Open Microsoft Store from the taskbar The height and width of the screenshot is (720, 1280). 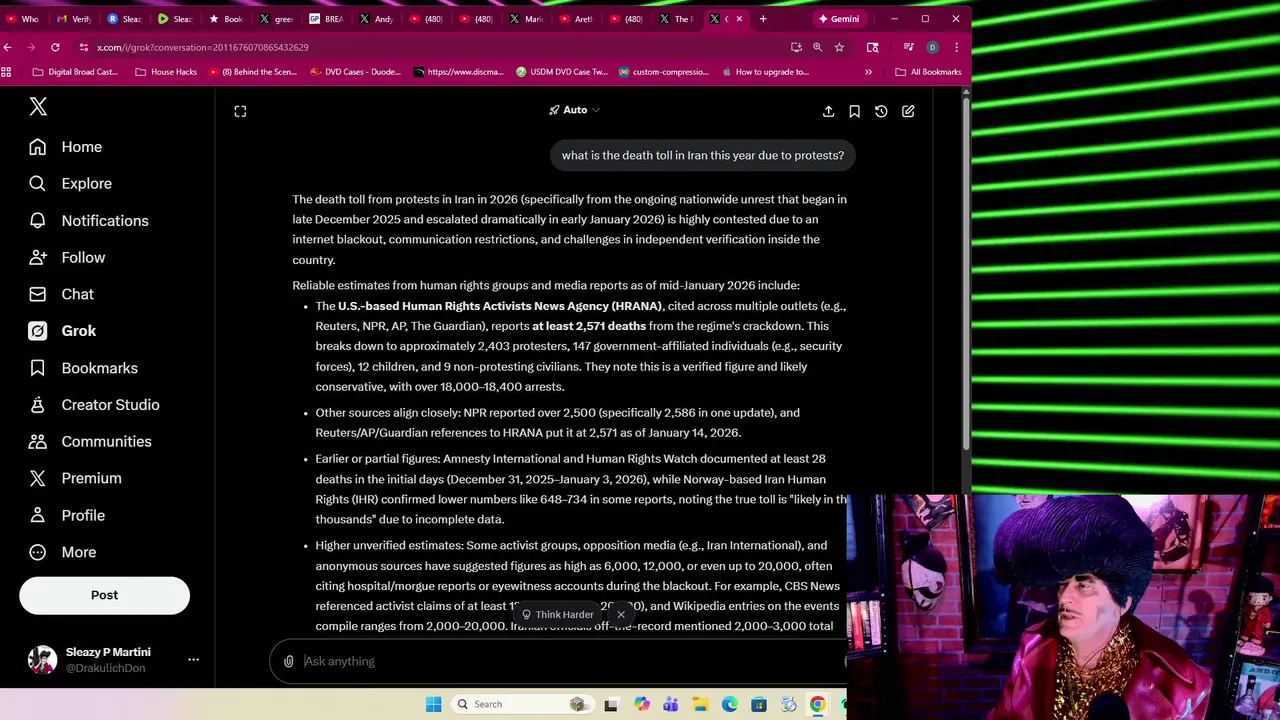pos(759,704)
